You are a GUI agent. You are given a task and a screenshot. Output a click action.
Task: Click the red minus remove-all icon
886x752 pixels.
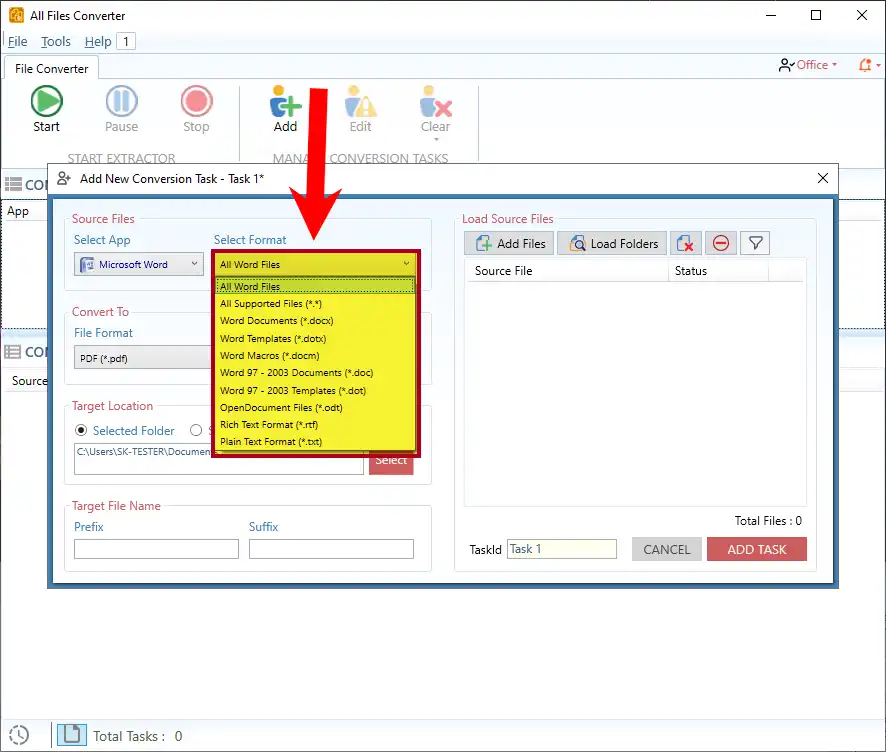pos(720,244)
